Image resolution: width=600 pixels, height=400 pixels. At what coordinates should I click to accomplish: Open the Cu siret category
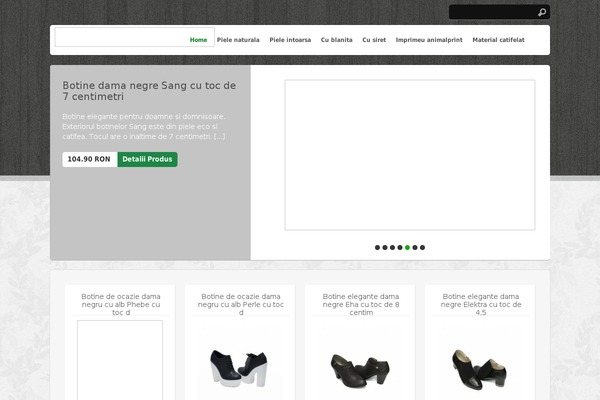tap(374, 40)
